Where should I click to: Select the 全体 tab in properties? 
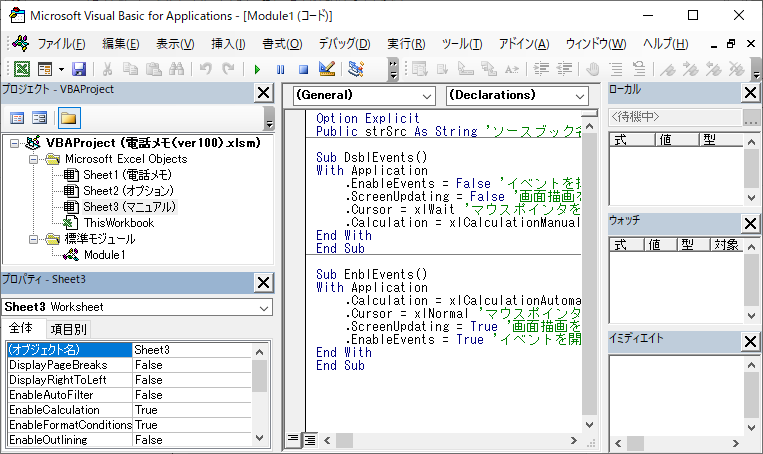pos(21,328)
